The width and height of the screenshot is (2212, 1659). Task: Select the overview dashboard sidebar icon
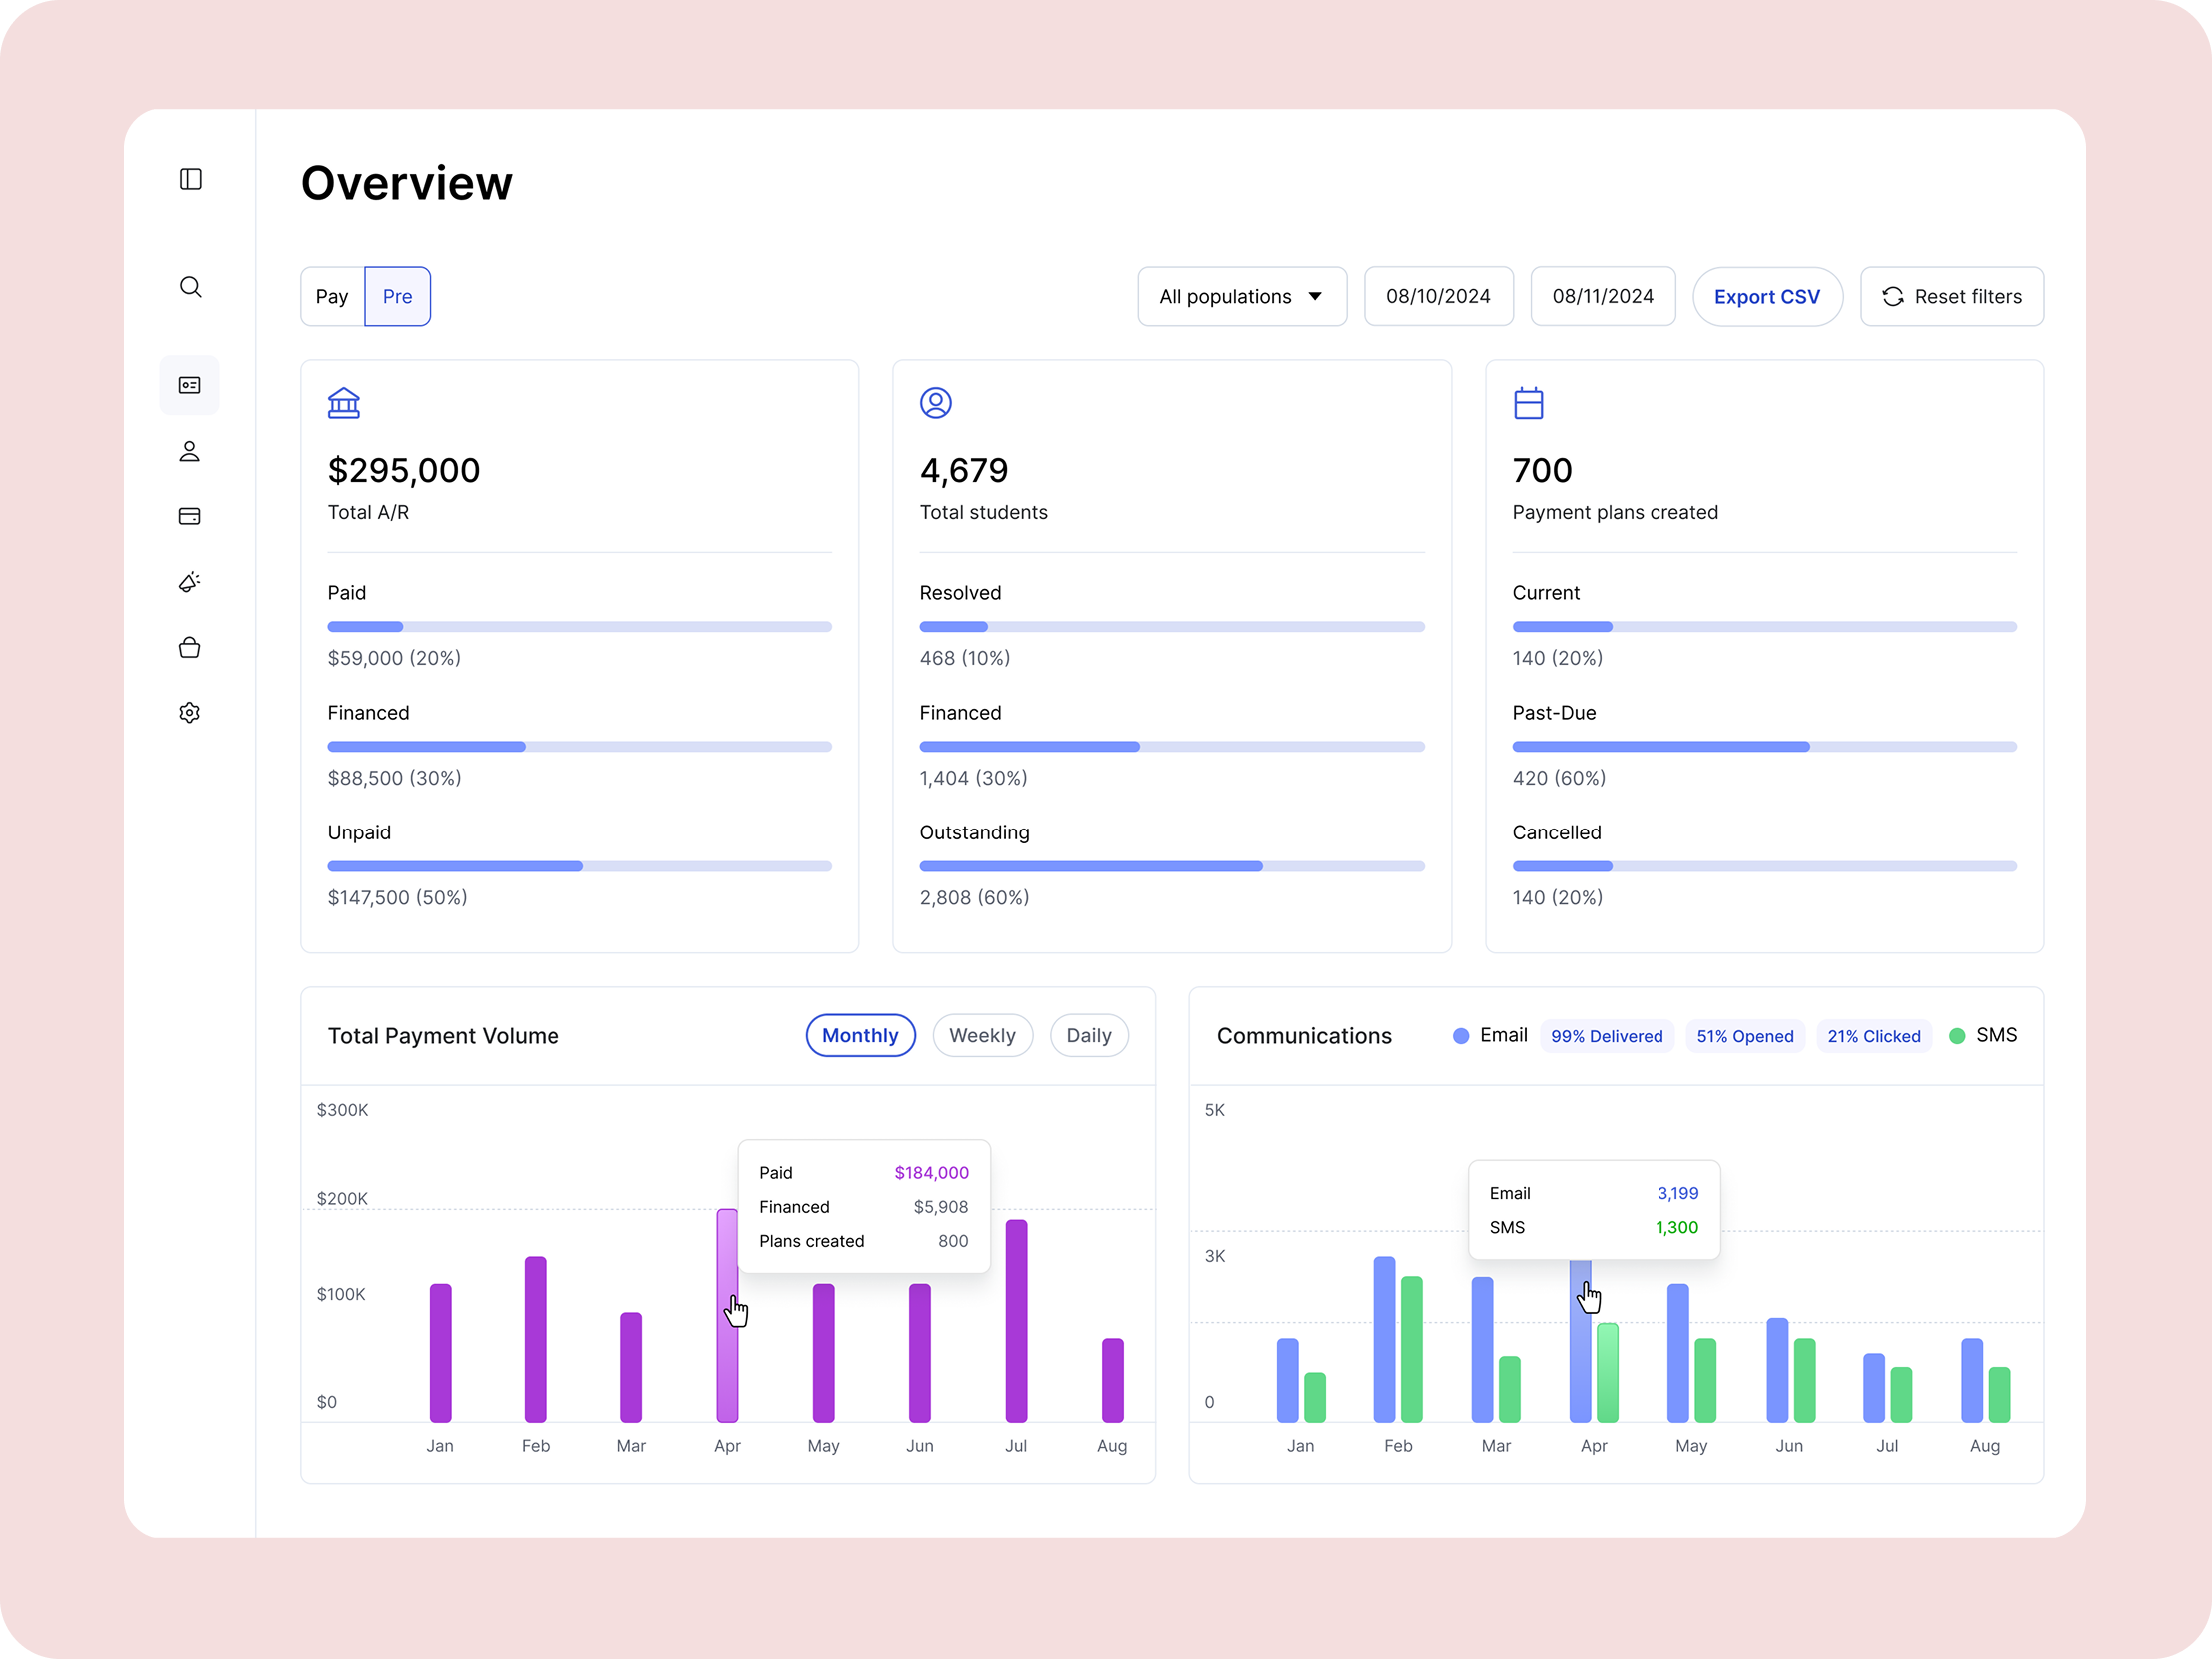pos(189,385)
